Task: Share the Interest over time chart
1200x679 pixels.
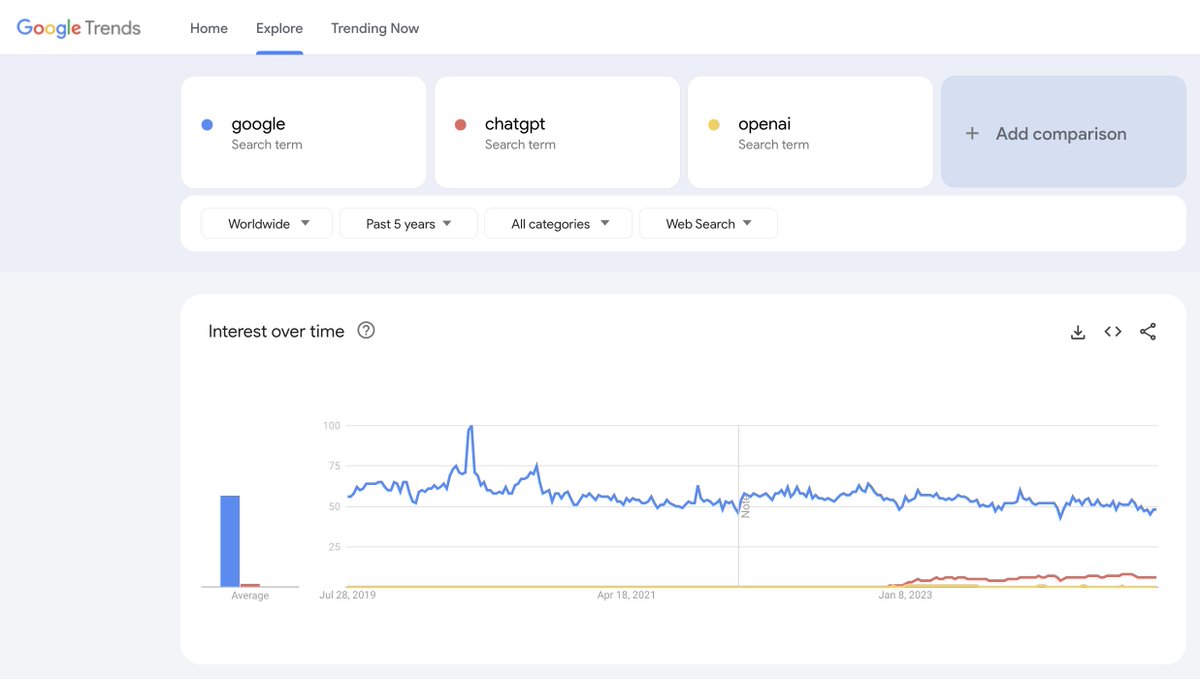Action: coord(1148,331)
